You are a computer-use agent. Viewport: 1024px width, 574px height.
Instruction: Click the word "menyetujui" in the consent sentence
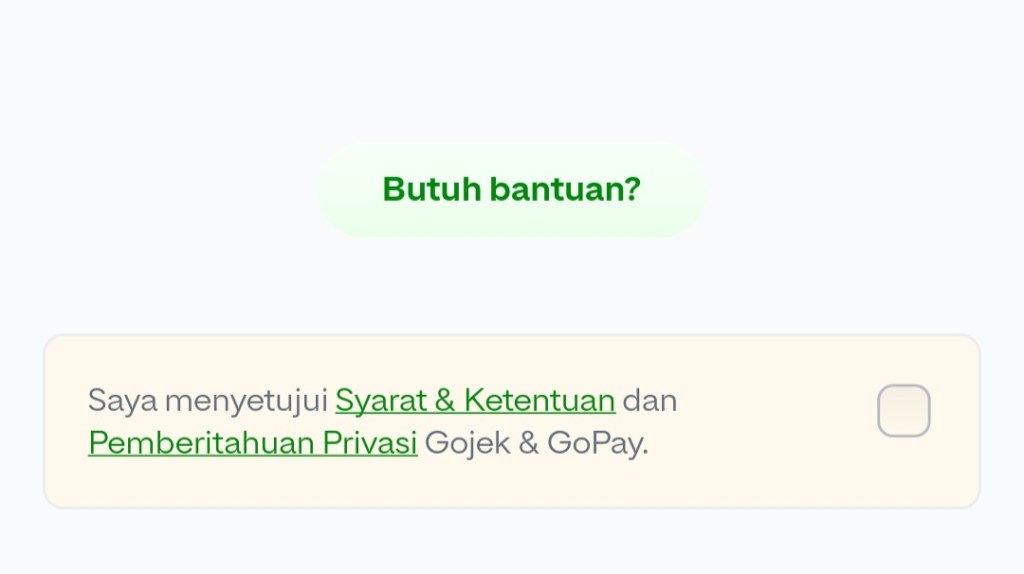point(246,401)
